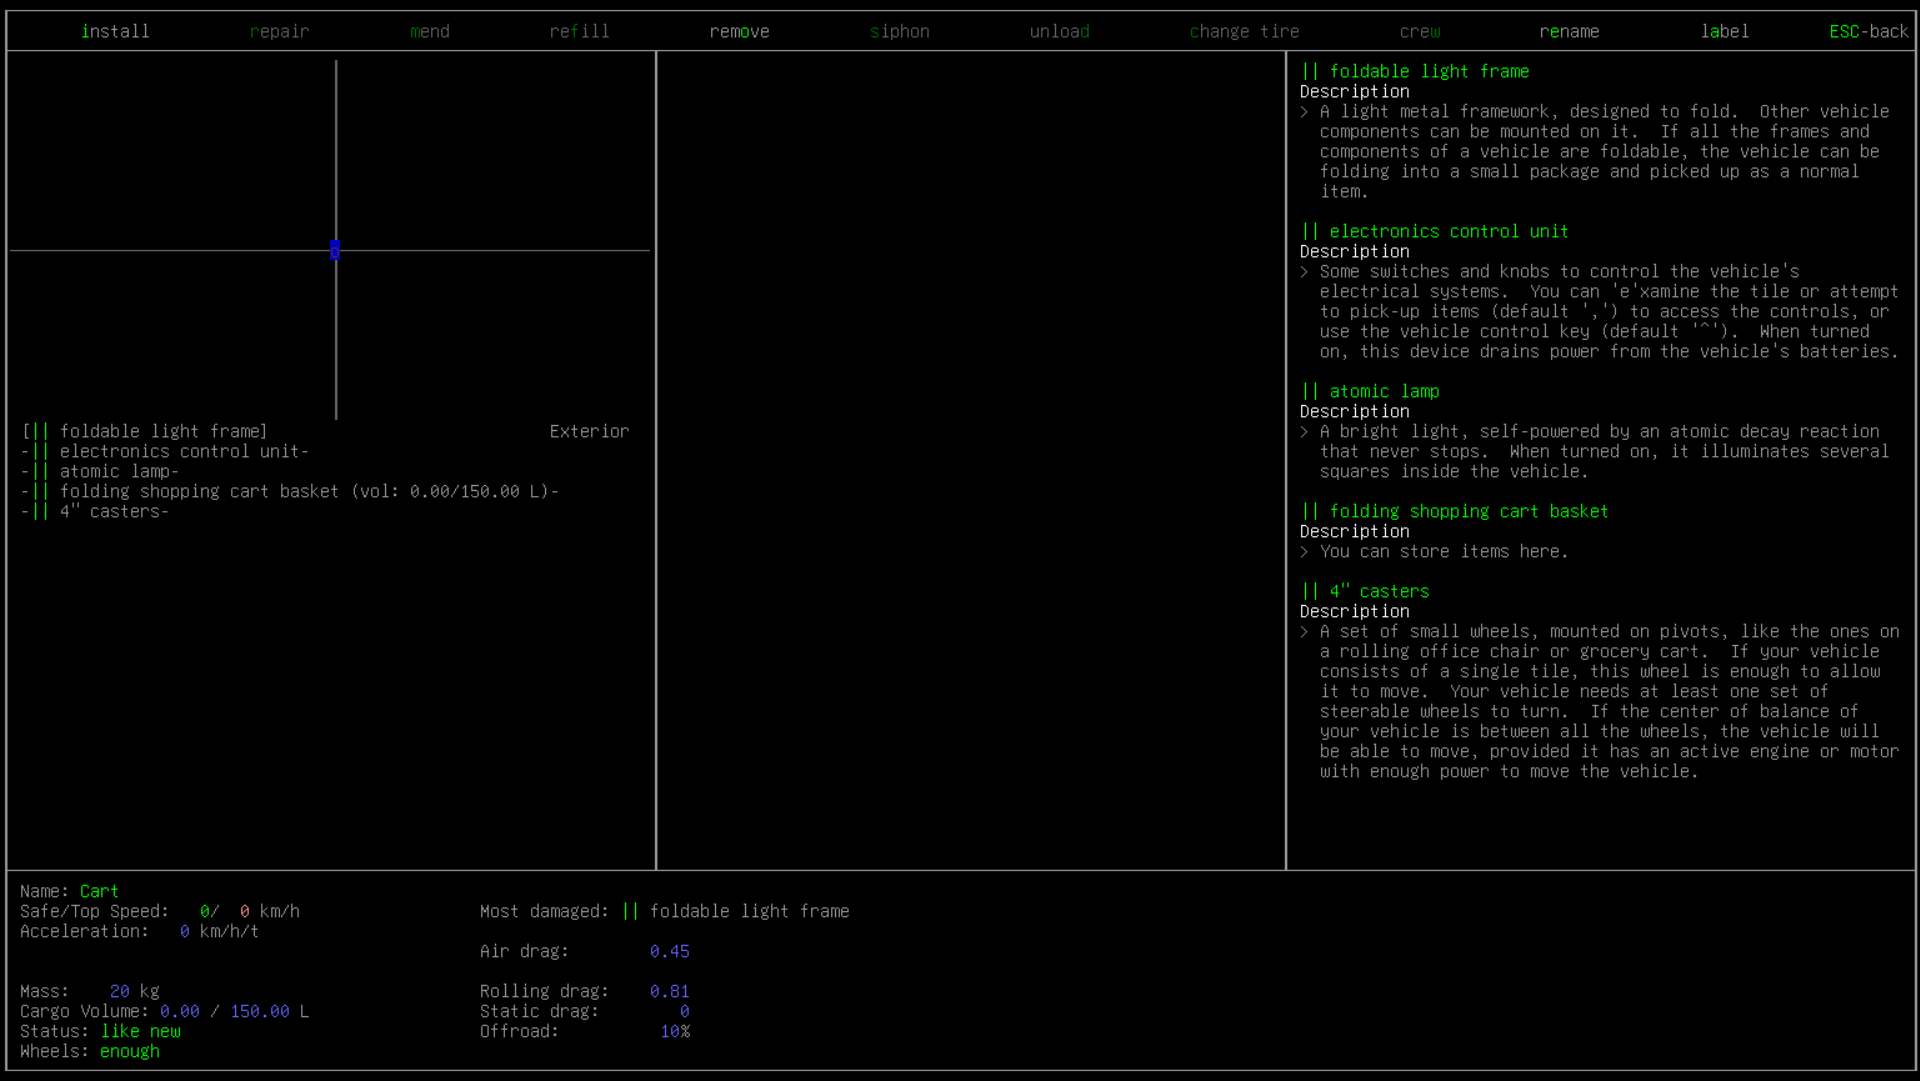Click the electronics control unit heading
Viewport: 1920px width, 1081px height.
pyautogui.click(x=1448, y=231)
